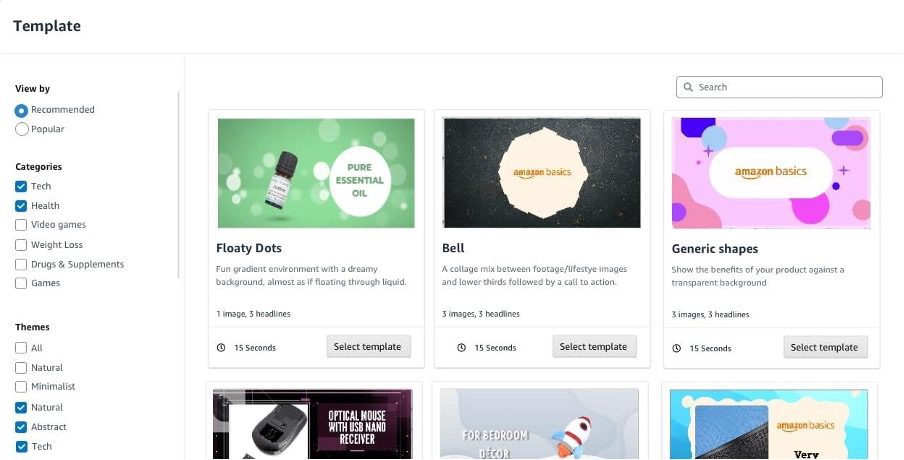Click the clock icon on Floaty Dots card
Viewport: 904px width, 460px height.
[x=221, y=348]
